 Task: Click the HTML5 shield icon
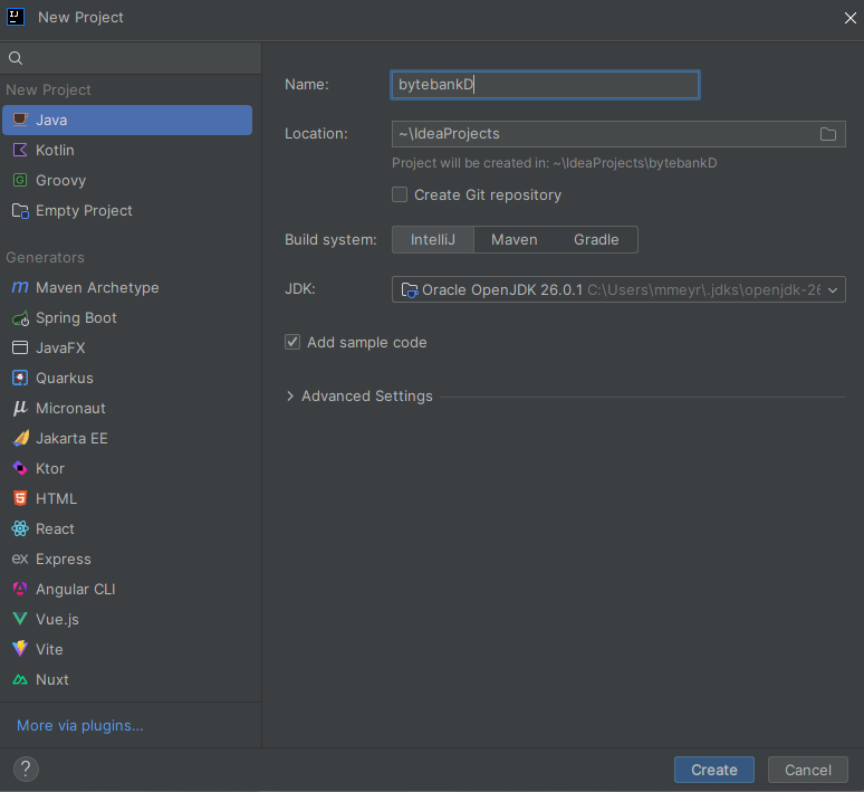20,498
